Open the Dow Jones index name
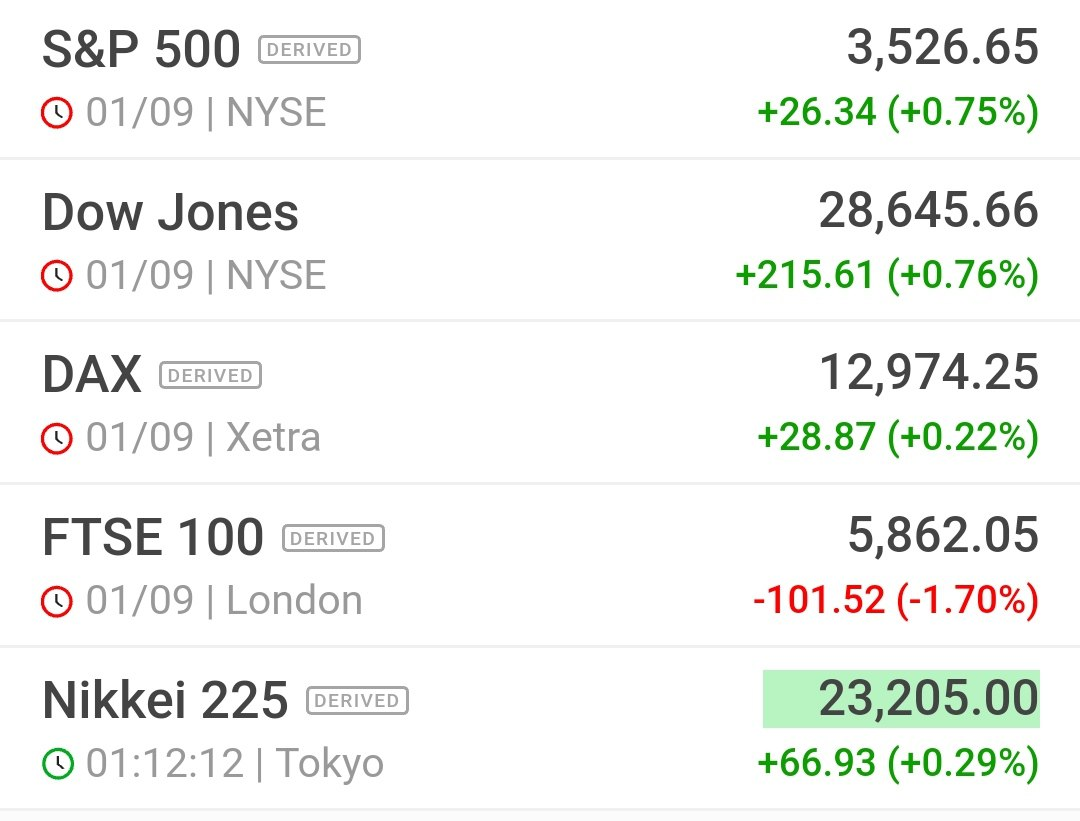 [x=170, y=212]
